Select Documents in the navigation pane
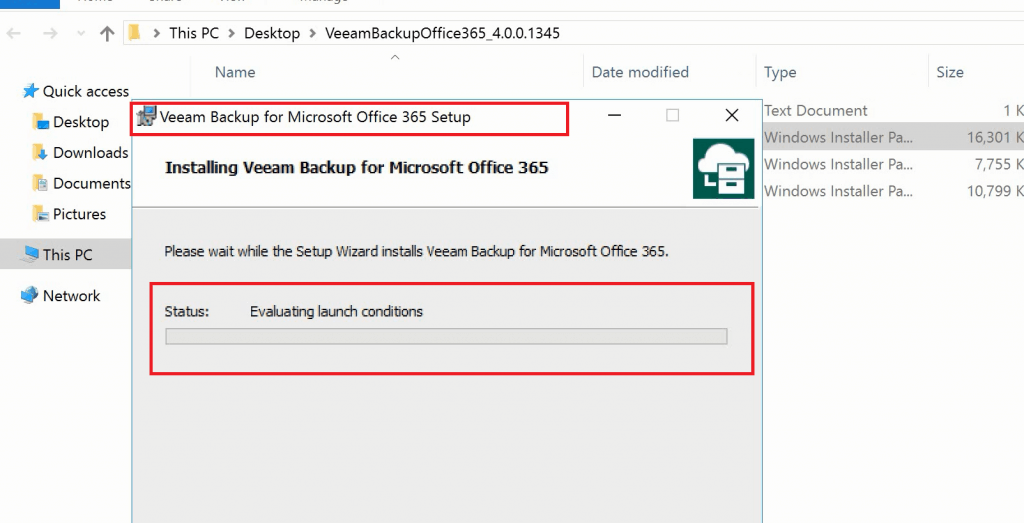Image resolution: width=1024 pixels, height=523 pixels. coord(91,183)
